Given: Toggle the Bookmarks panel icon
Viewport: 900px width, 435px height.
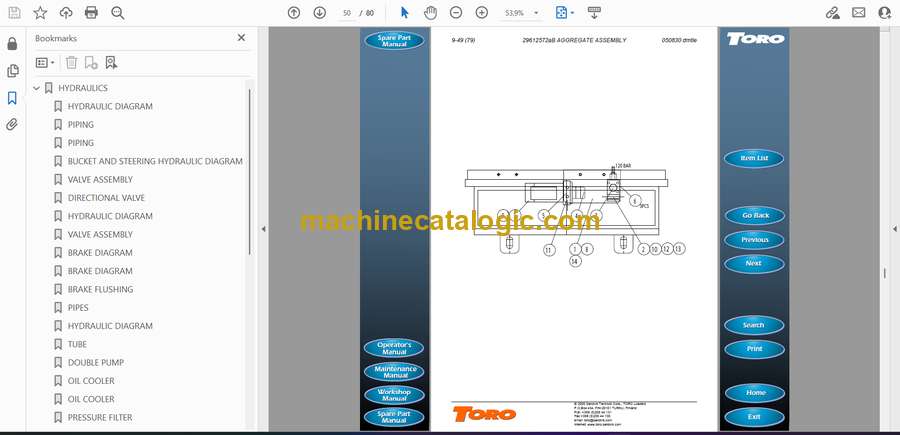Looking at the screenshot, I should coord(12,98).
